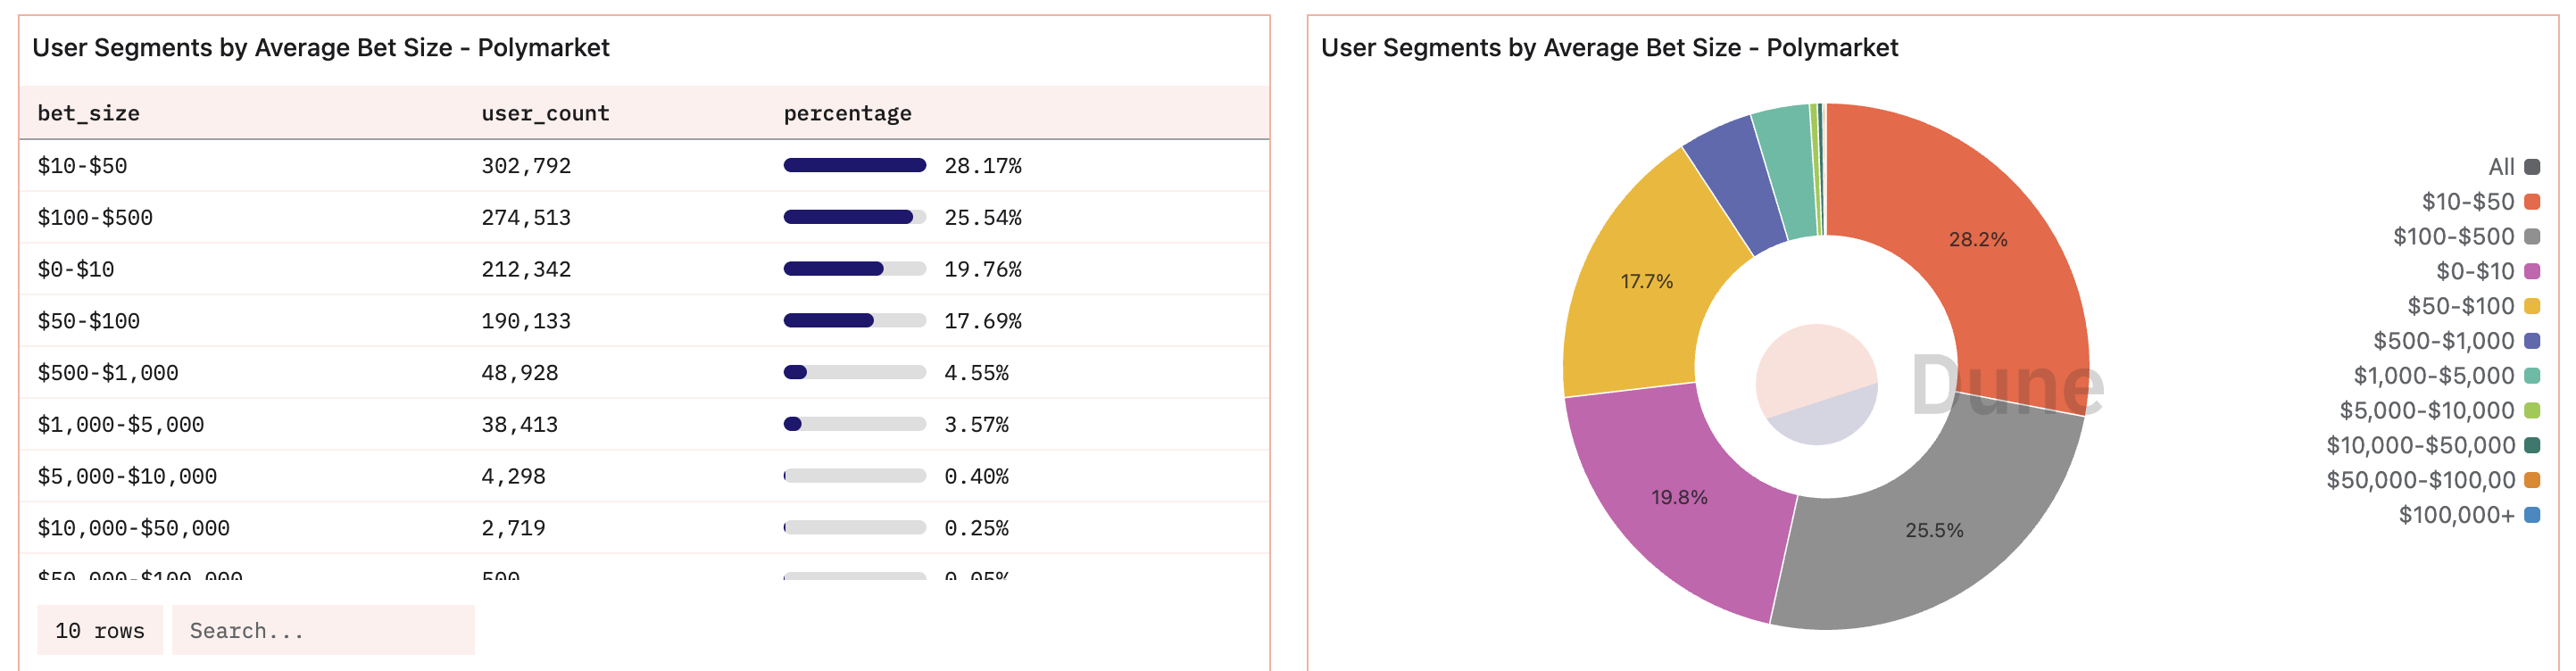Click the yellow $50-$100 legend swatch
This screenshot has width=2576, height=671.
pyautogui.click(x=2532, y=306)
